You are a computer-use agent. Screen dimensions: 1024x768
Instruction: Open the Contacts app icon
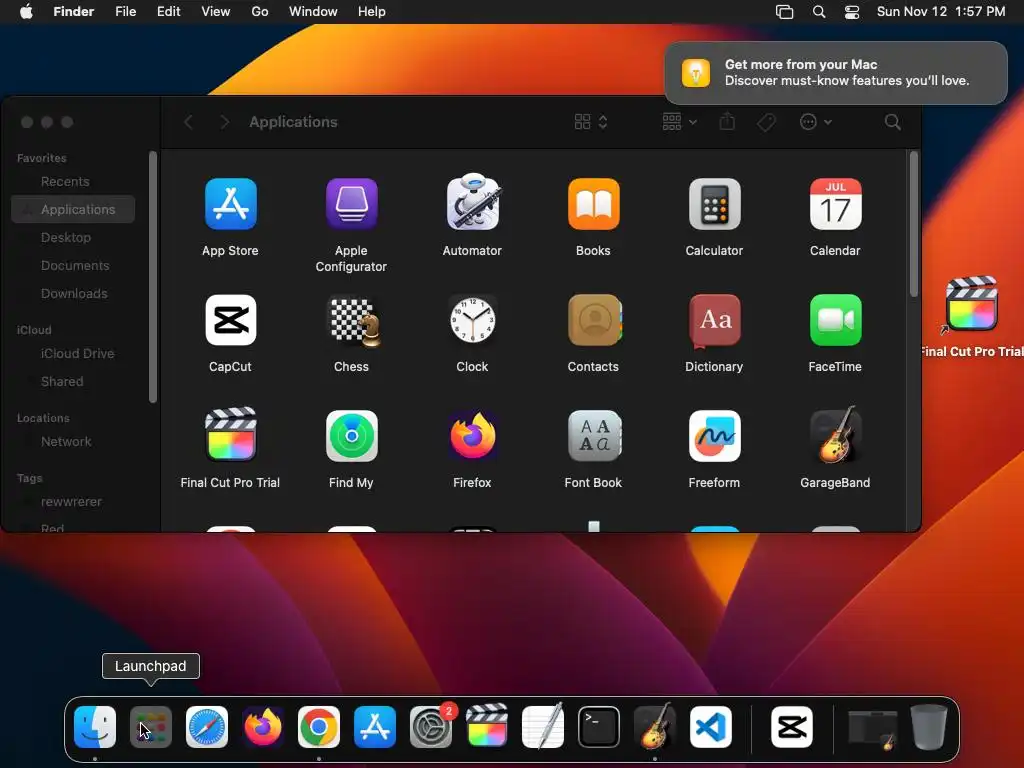tap(594, 320)
